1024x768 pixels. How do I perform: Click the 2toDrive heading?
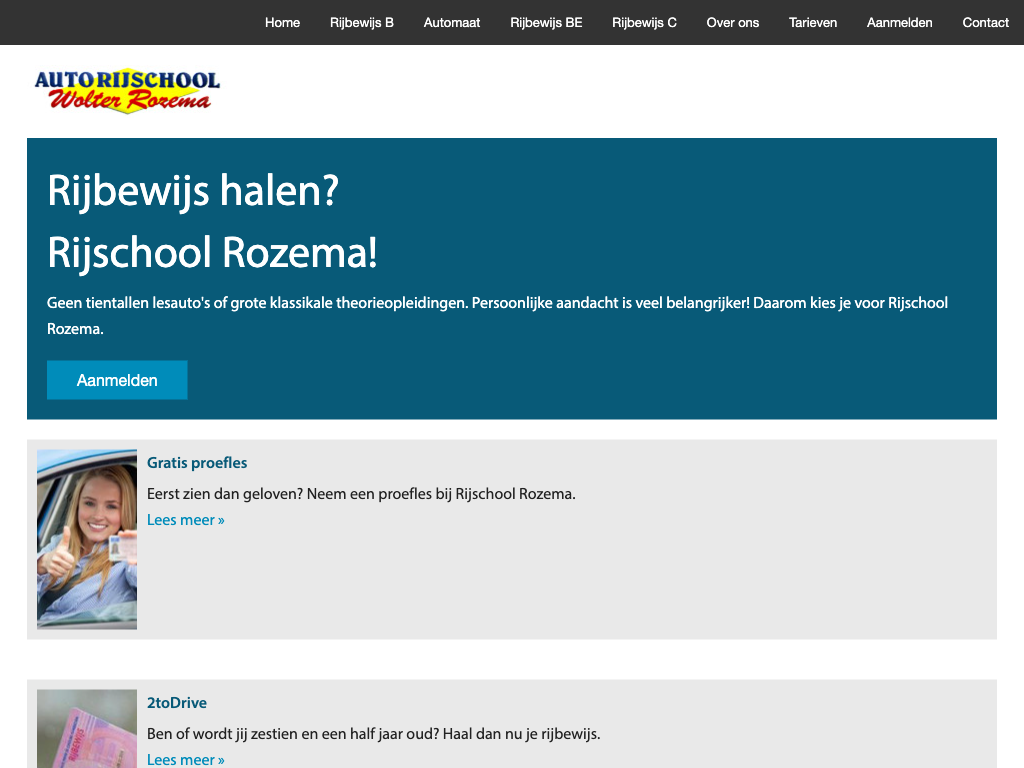177,703
